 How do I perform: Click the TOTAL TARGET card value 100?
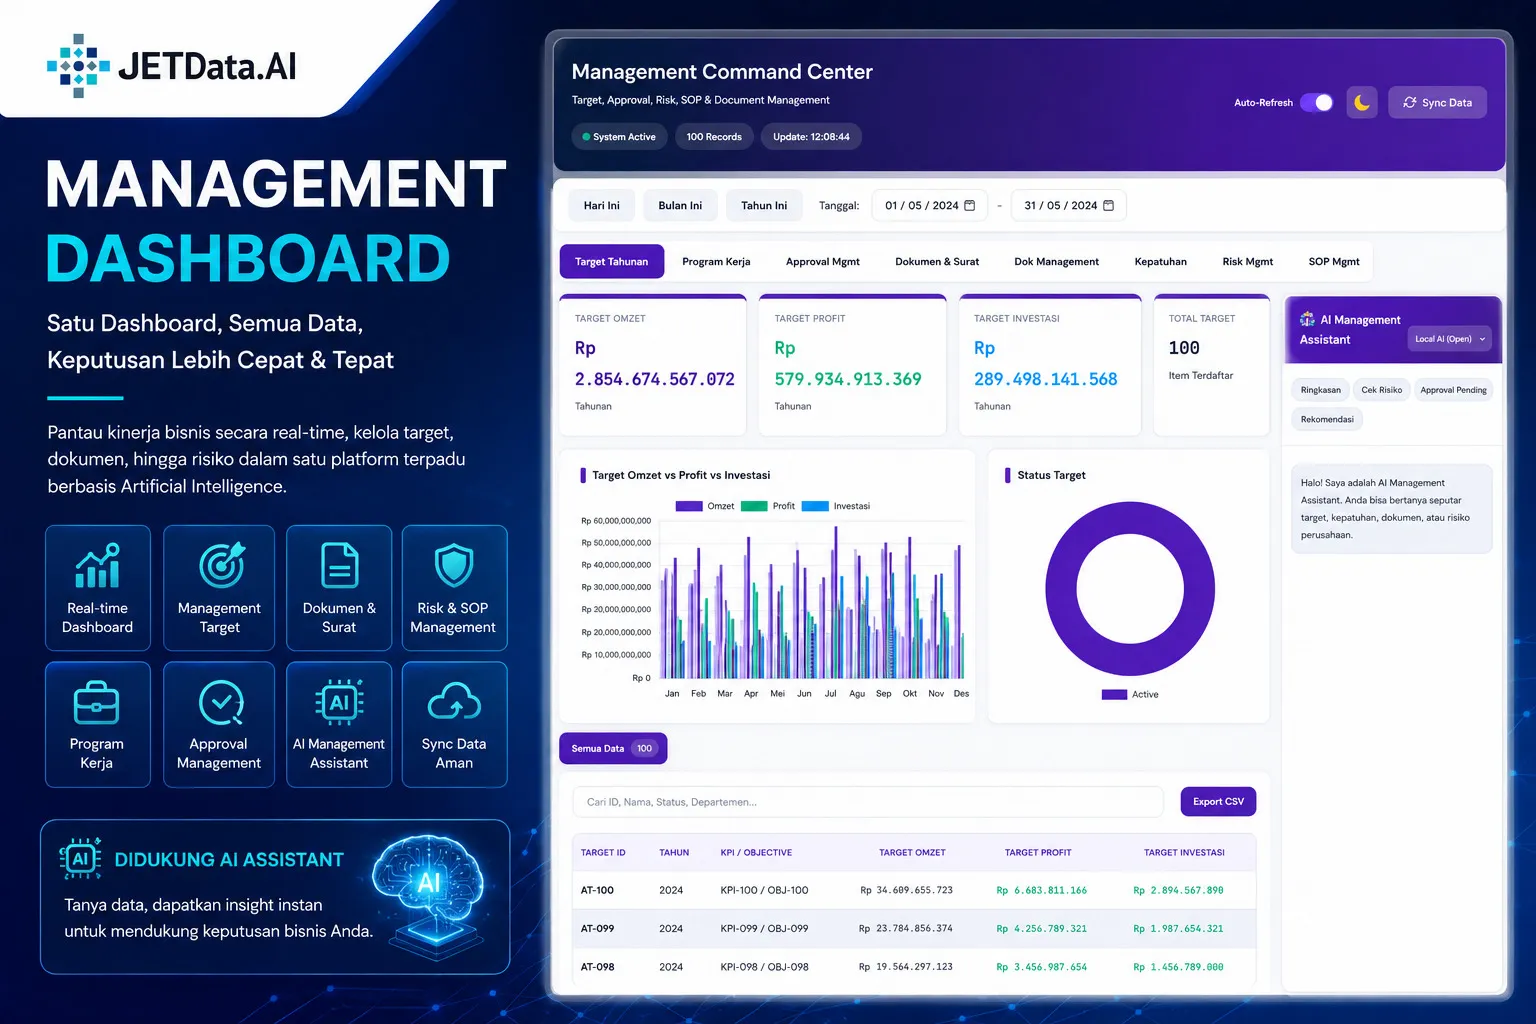coord(1184,347)
